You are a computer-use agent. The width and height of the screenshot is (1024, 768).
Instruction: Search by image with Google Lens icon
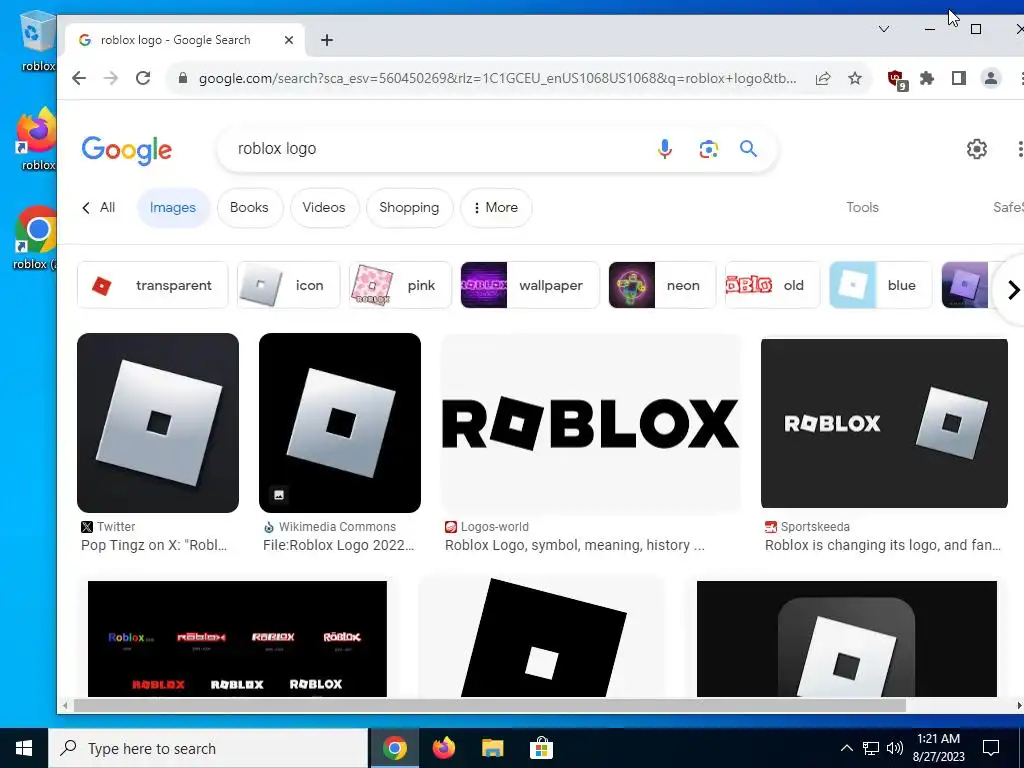click(x=709, y=149)
